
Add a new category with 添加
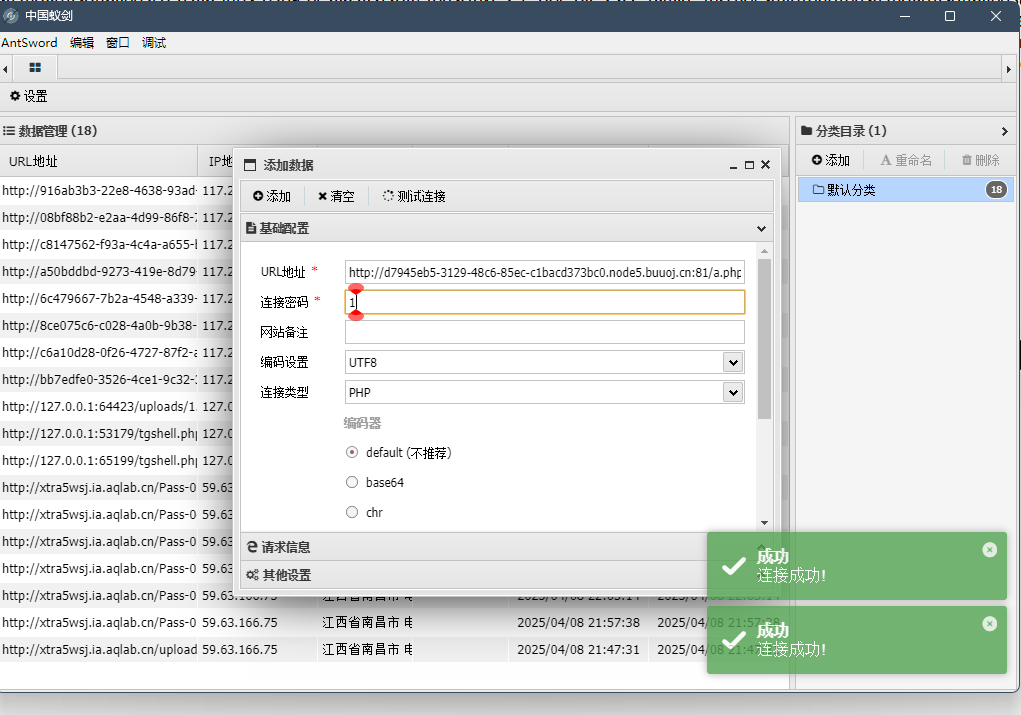(830, 160)
